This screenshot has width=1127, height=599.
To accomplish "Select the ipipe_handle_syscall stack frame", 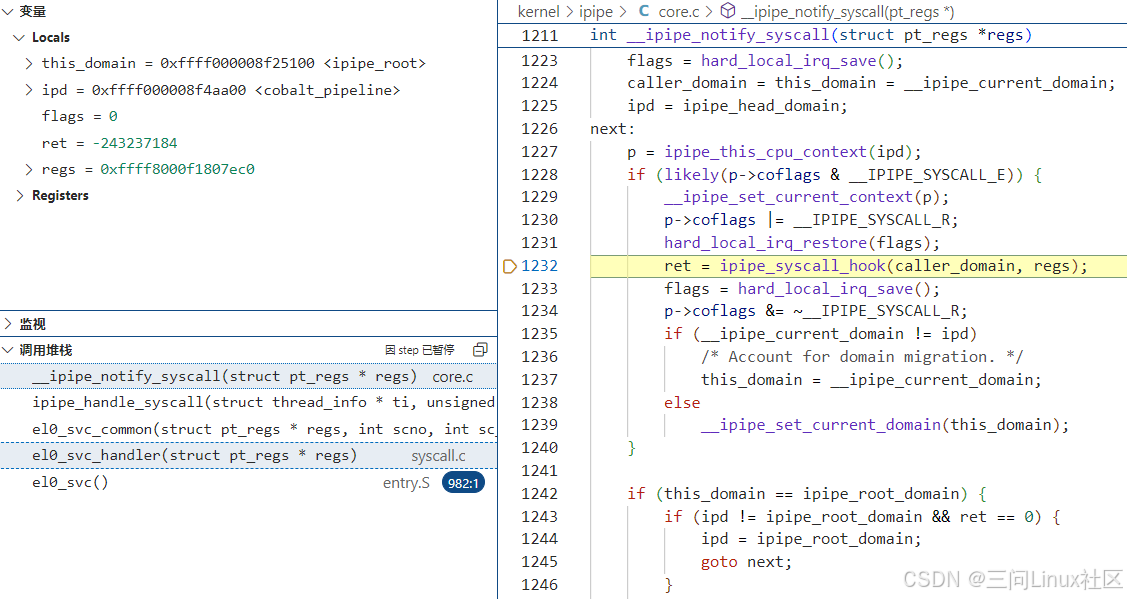I will [x=248, y=403].
